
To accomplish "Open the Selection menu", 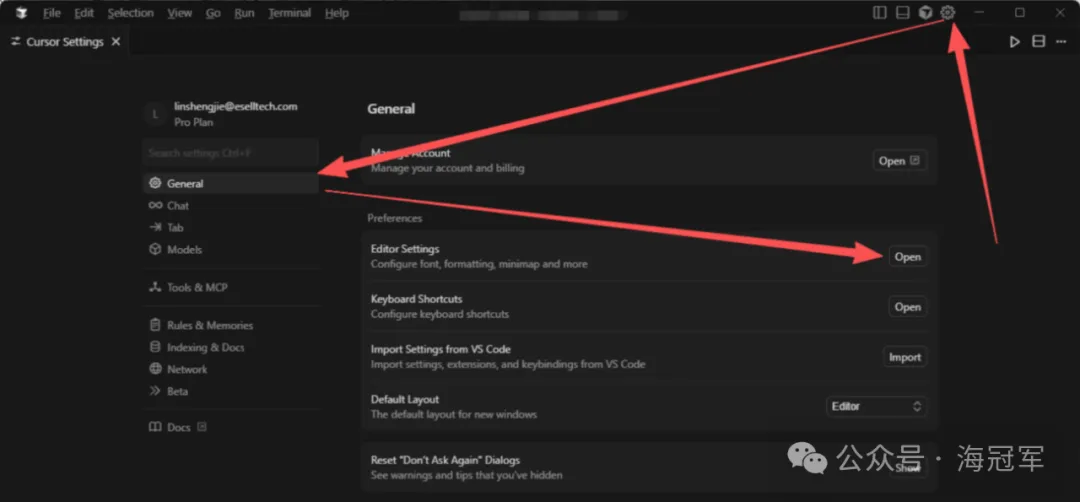I will pyautogui.click(x=131, y=13).
